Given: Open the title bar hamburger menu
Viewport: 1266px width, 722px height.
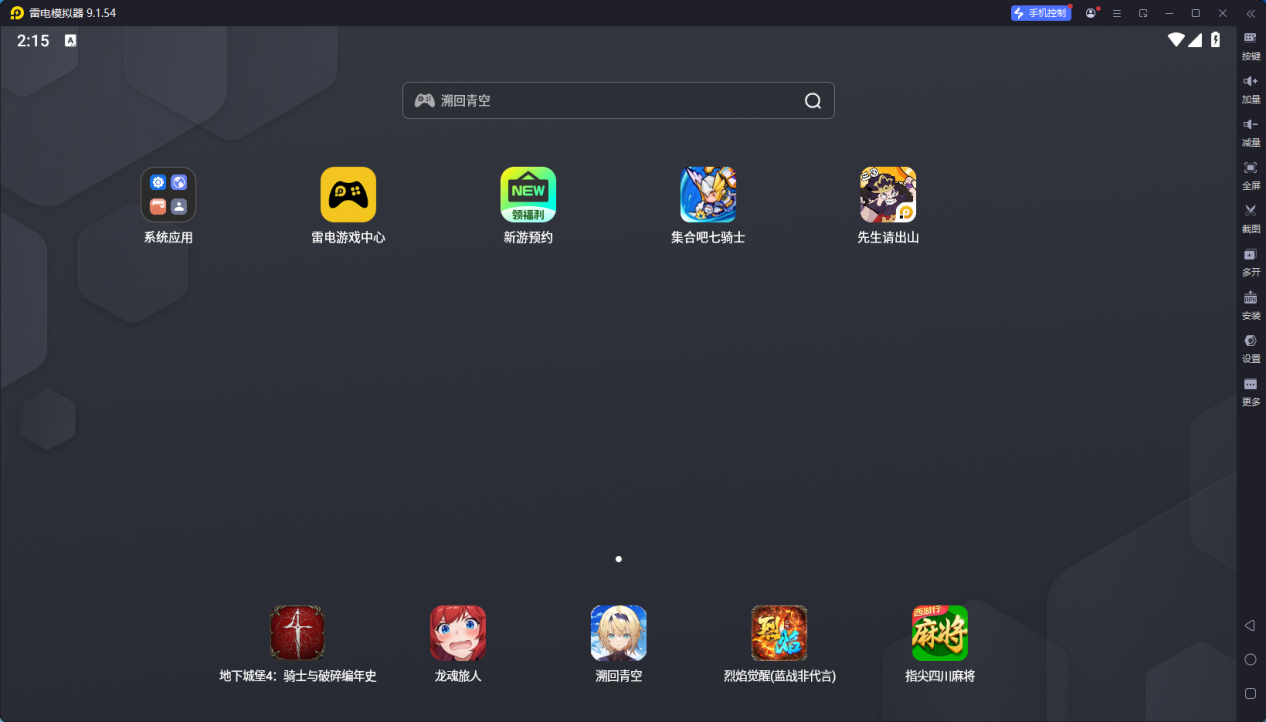Looking at the screenshot, I should [x=1117, y=13].
